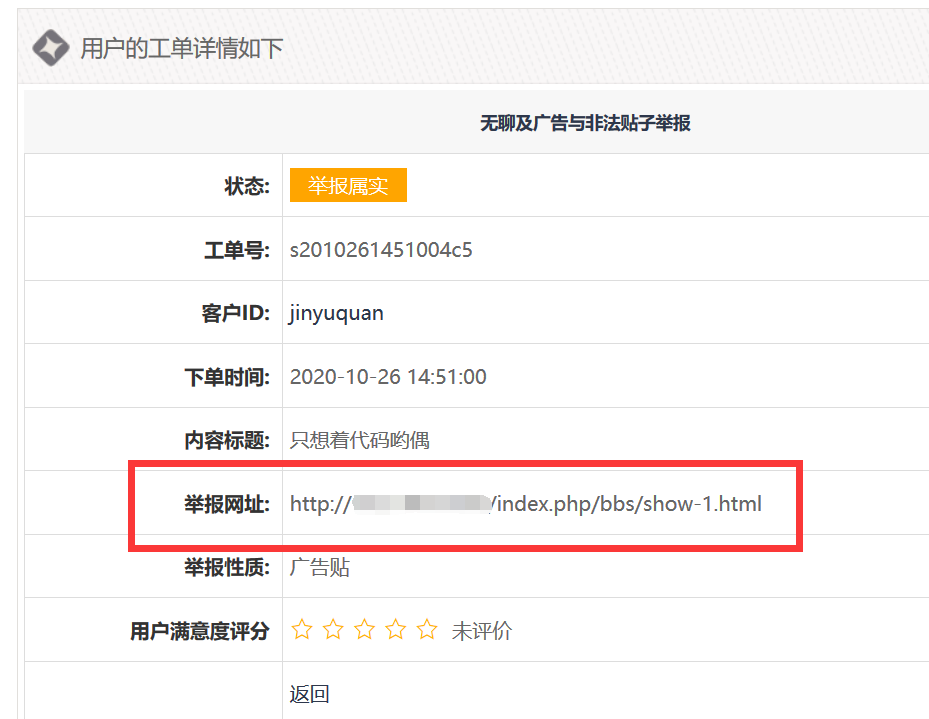
Task: Open the reported URL ending in show-1.html
Action: pyautogui.click(x=525, y=504)
